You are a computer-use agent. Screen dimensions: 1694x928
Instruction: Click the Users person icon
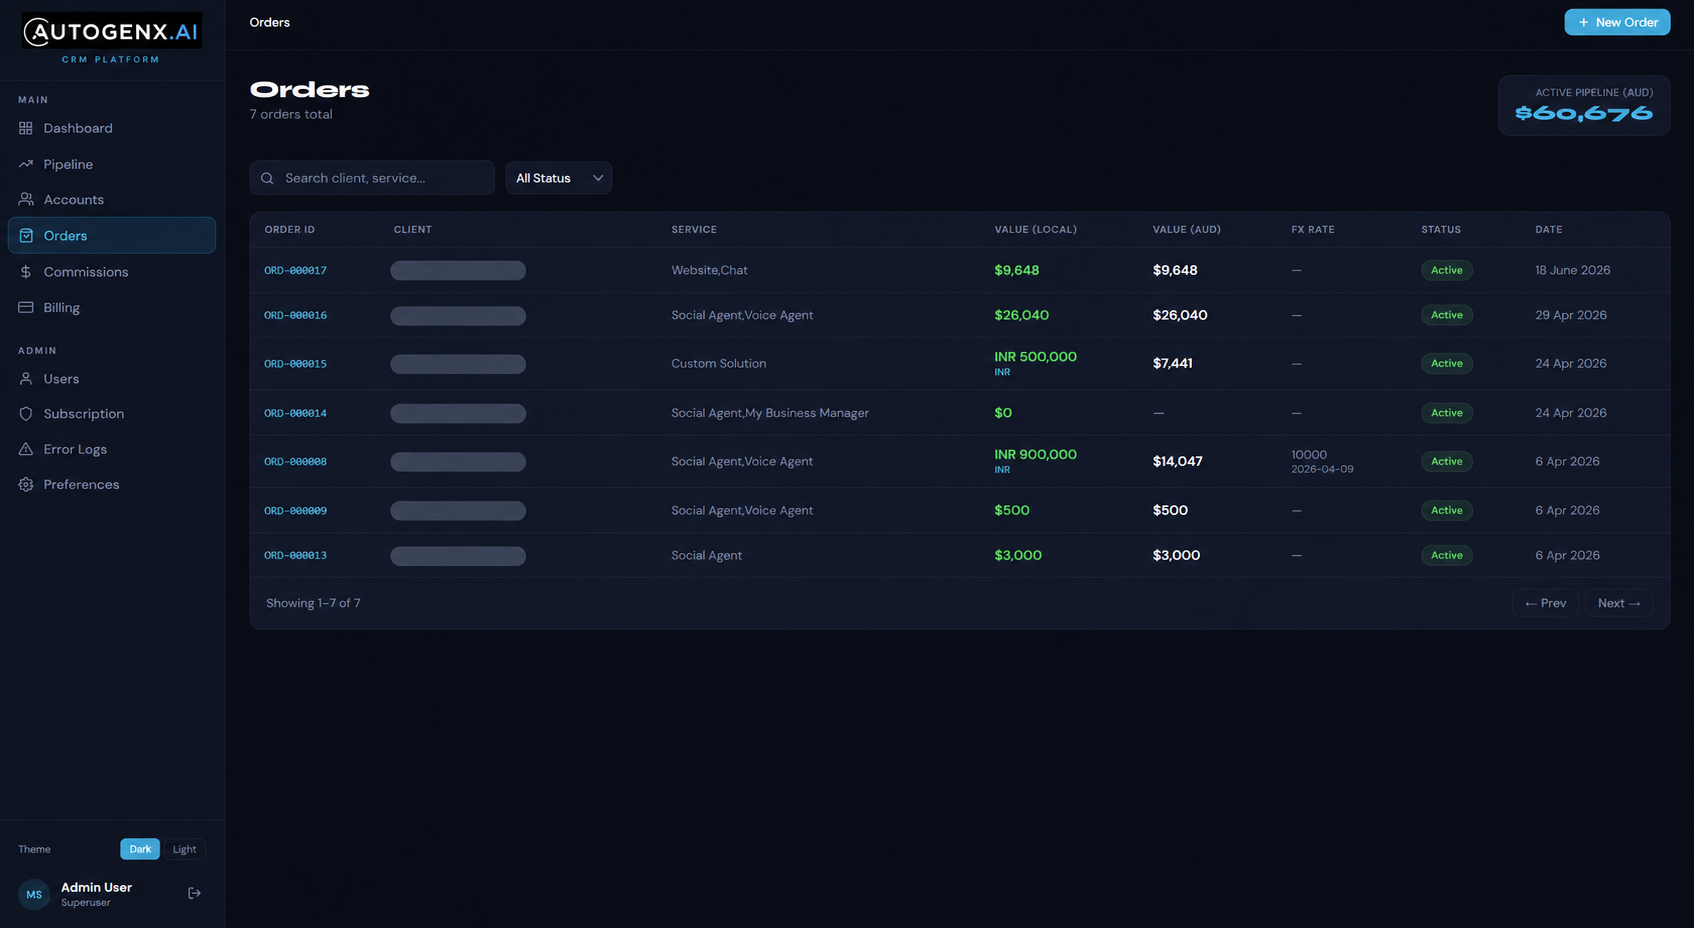[26, 379]
